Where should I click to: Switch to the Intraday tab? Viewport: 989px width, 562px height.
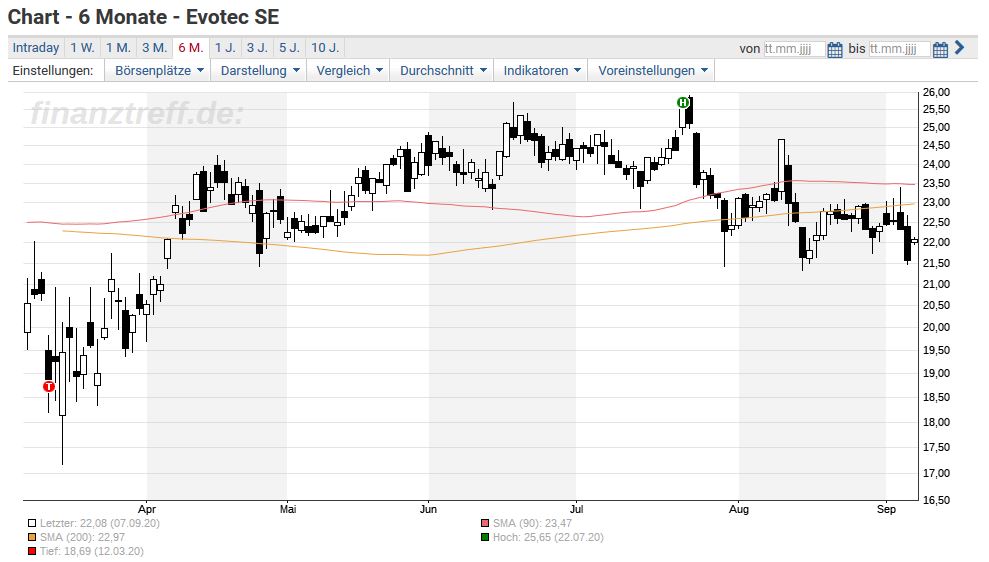[36, 48]
